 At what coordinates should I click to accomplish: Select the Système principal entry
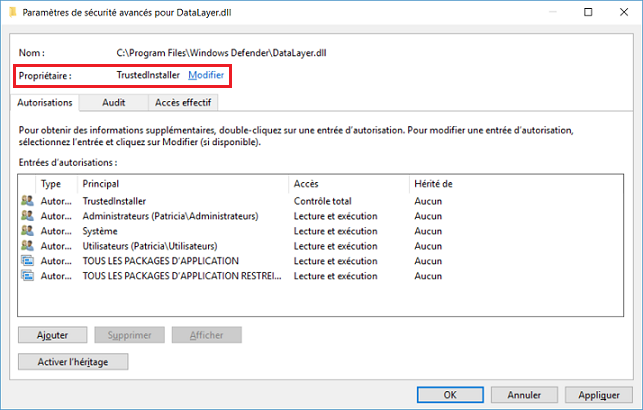click(x=100, y=231)
